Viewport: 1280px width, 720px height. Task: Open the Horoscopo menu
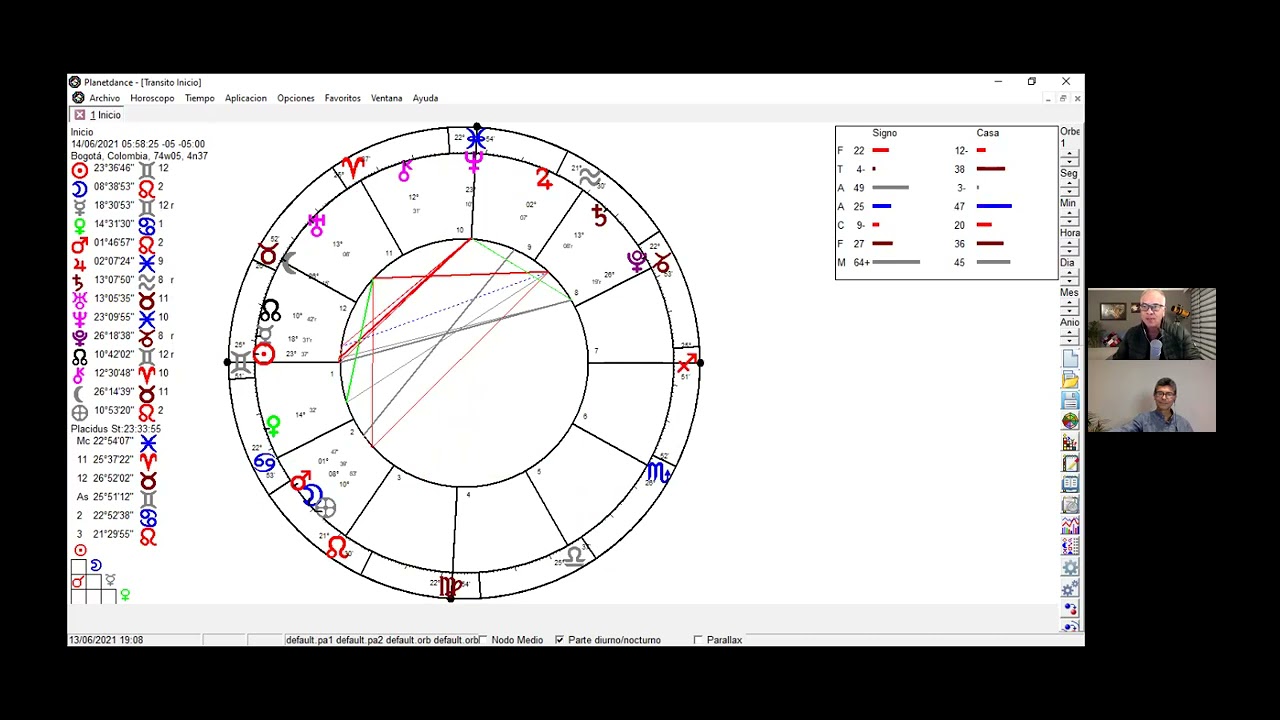tap(152, 98)
